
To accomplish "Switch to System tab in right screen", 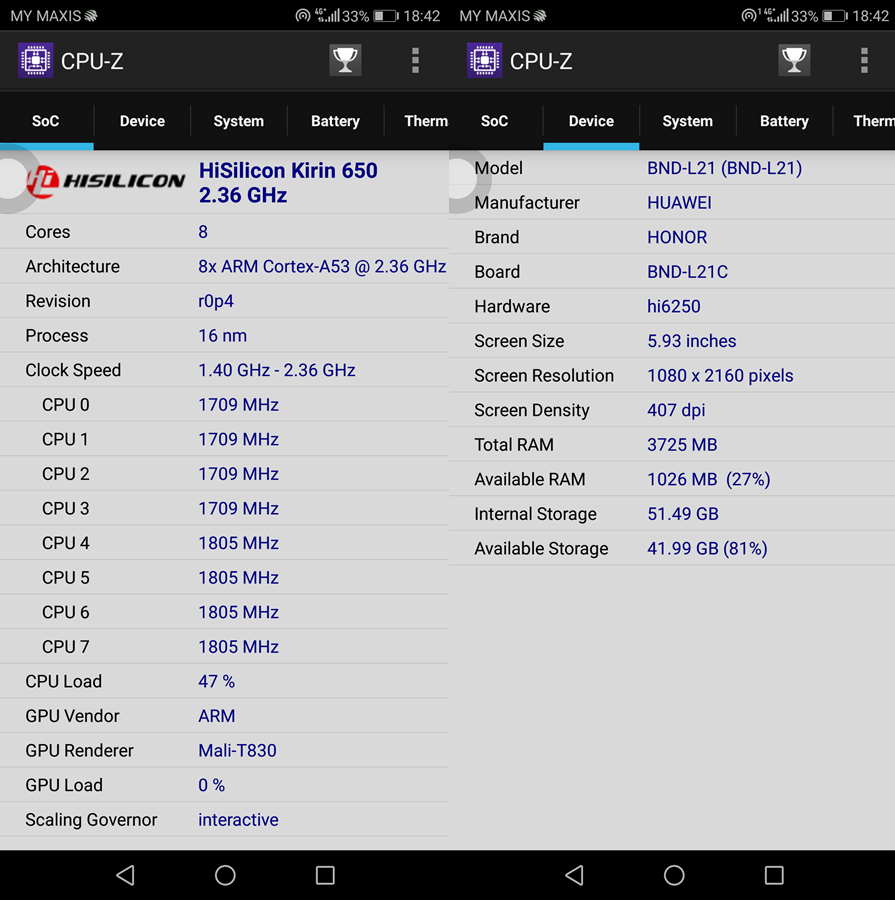I will point(688,121).
